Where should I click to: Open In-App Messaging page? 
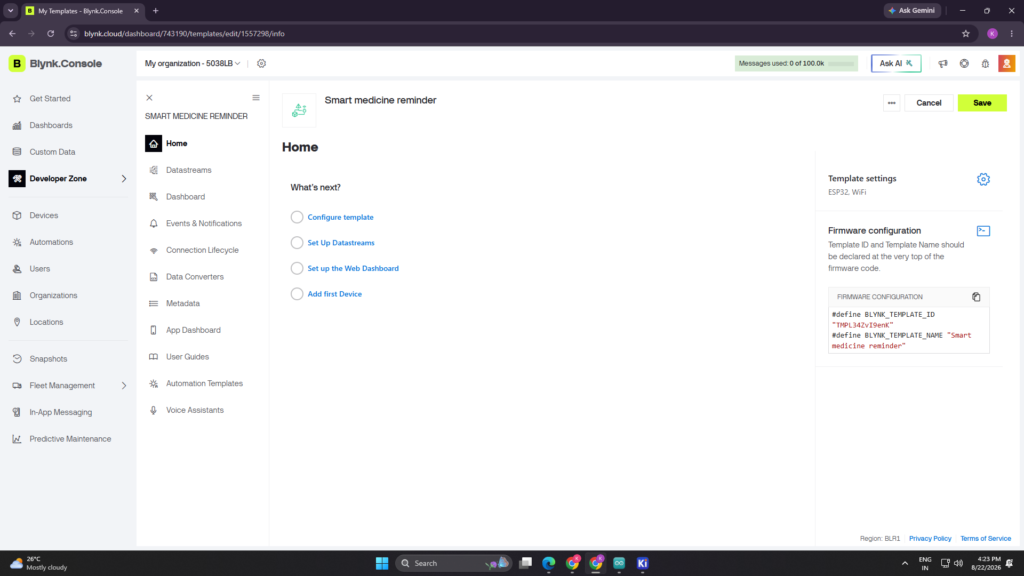click(60, 413)
